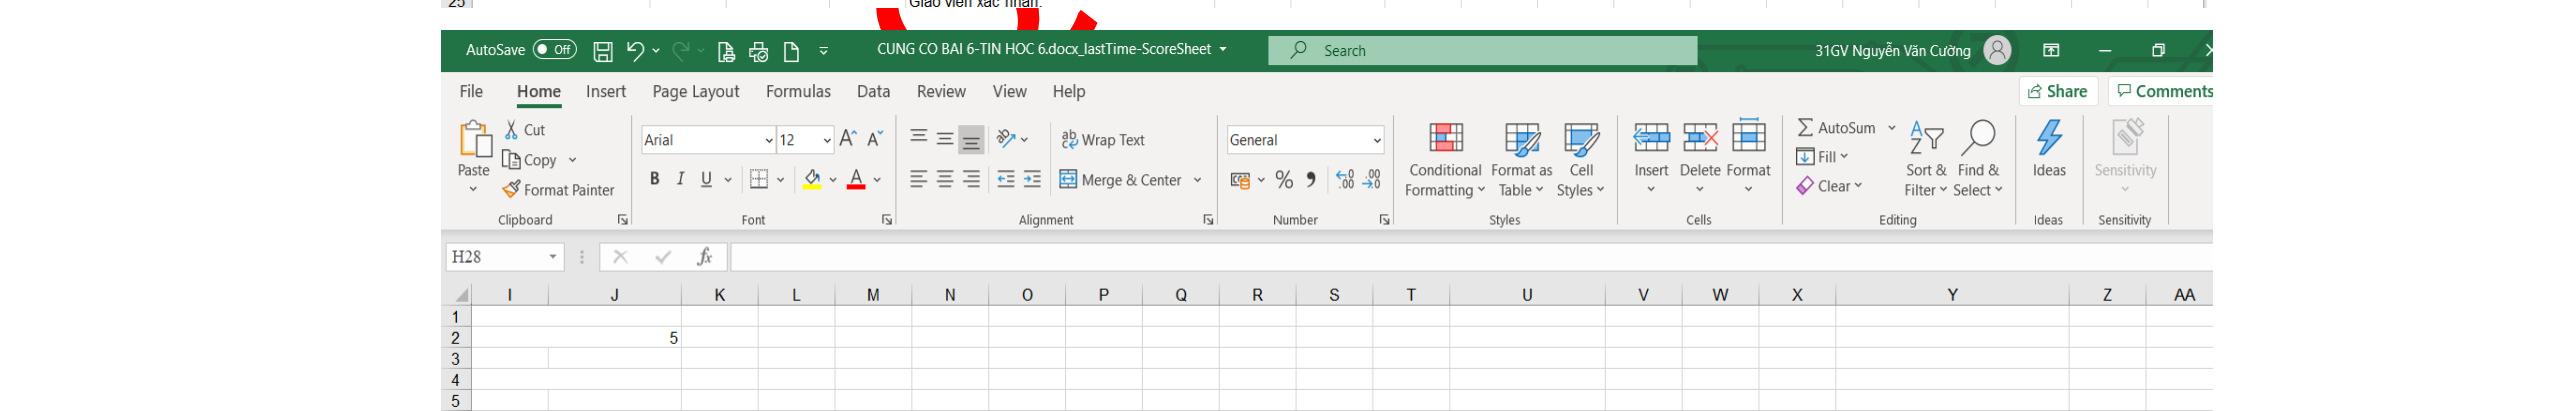Activate the Format Painter tool
The width and height of the screenshot is (2550, 411).
[x=559, y=190]
